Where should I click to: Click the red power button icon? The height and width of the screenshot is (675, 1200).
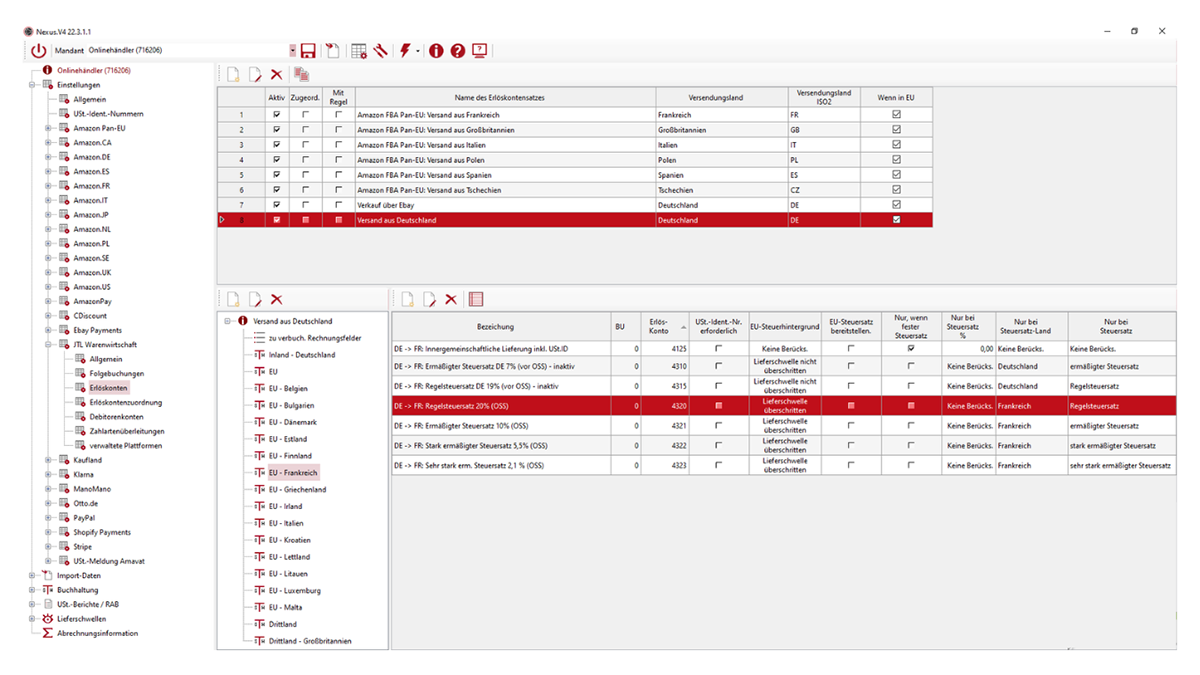point(39,51)
